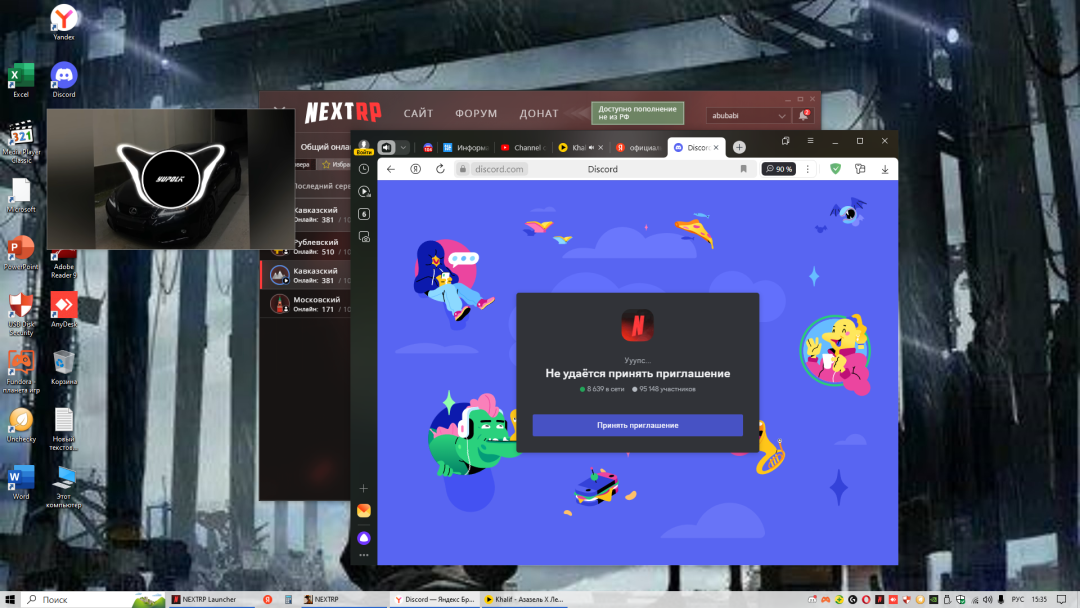
Task: Open ФОРУМ in the NEXTRP launcher
Action: pos(476,113)
